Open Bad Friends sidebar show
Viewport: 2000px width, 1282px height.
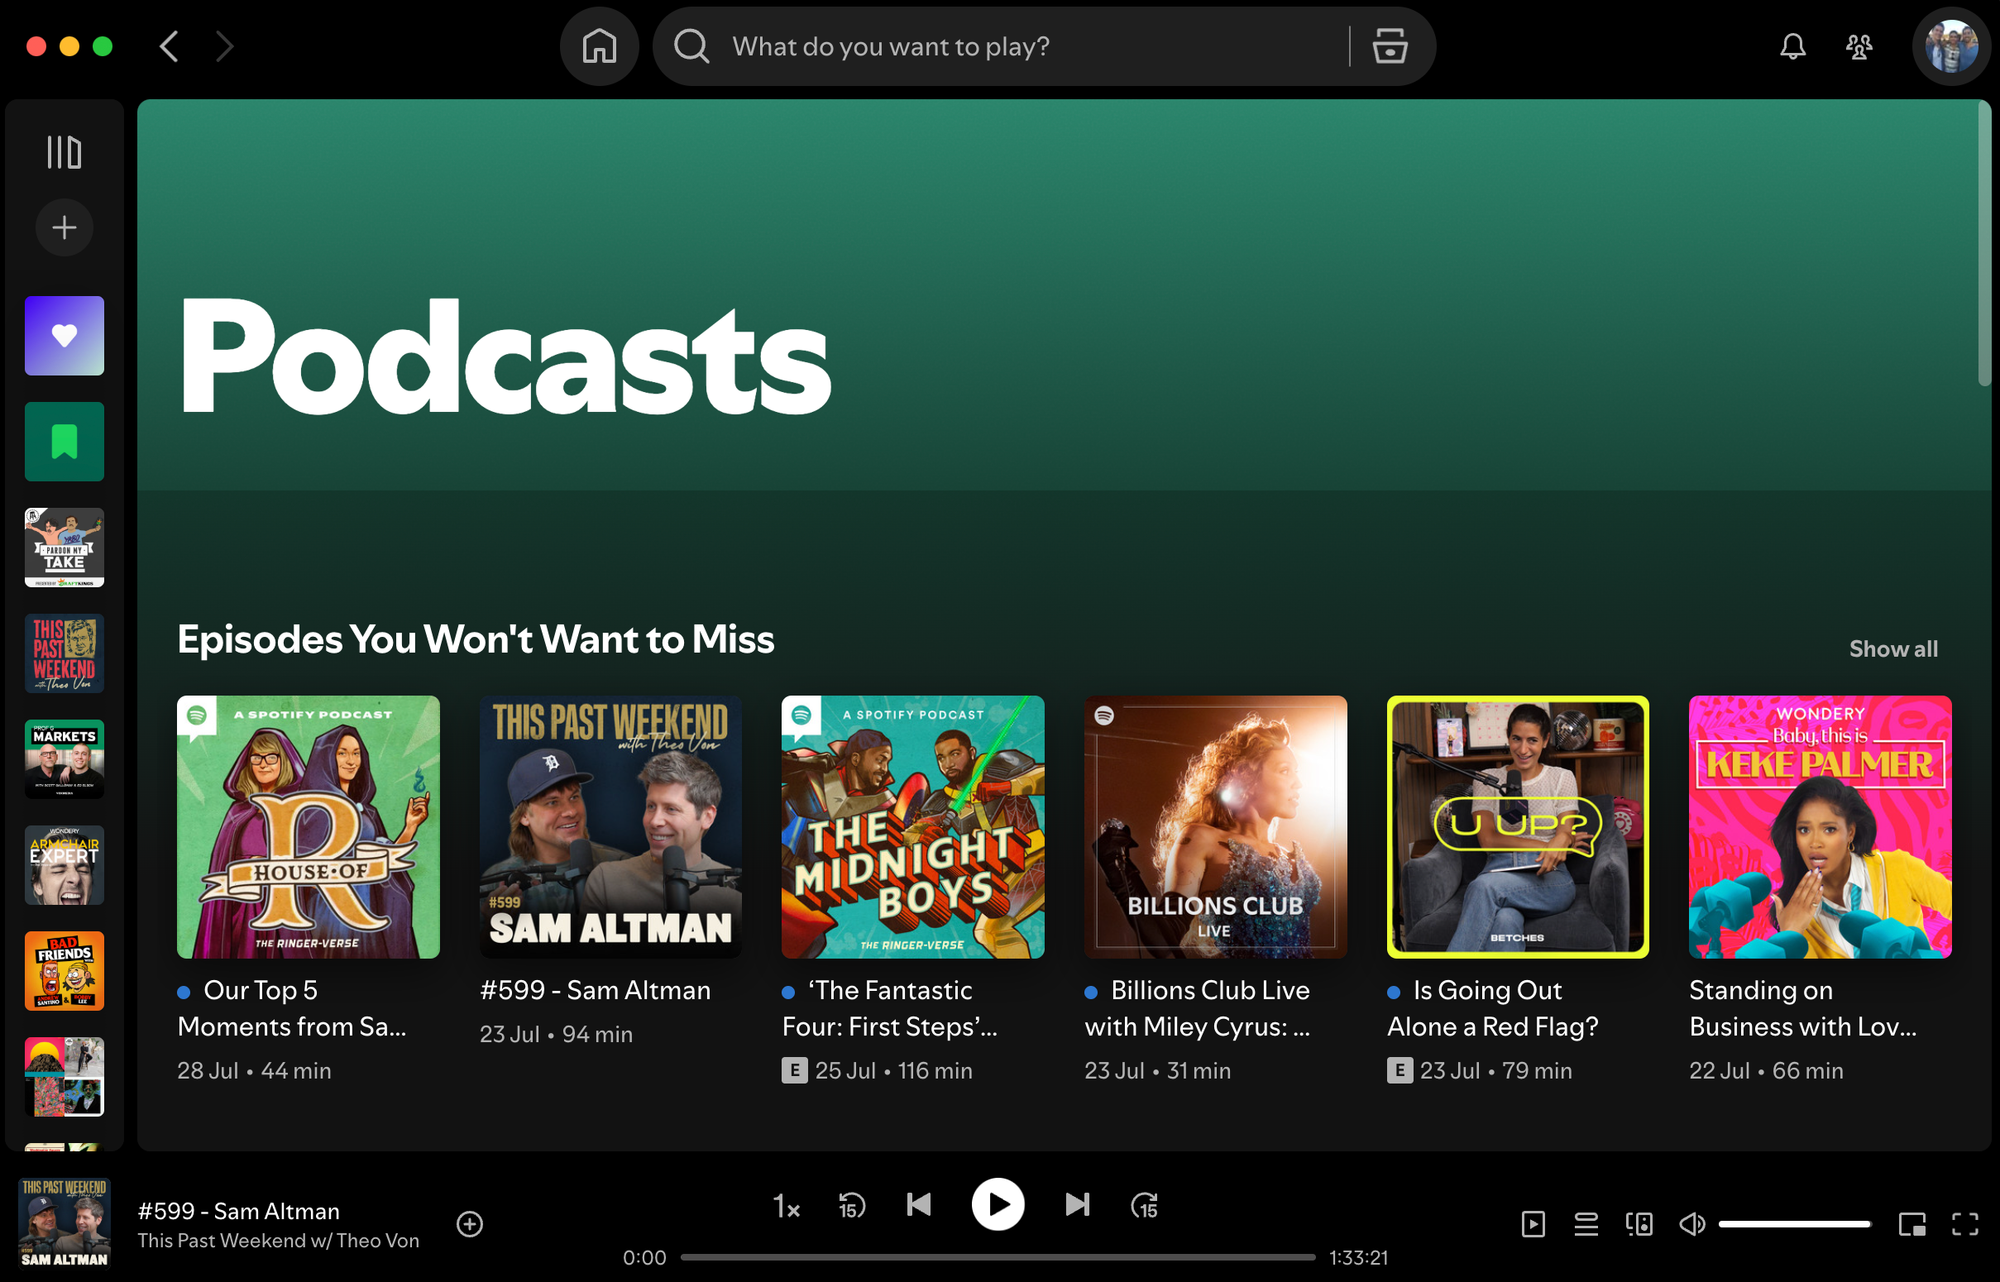(x=64, y=972)
